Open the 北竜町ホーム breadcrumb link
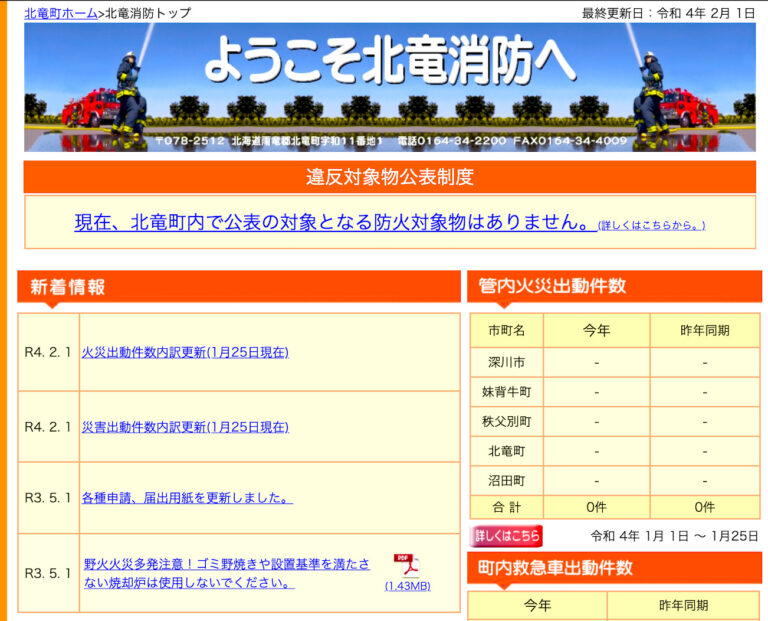 pos(61,13)
